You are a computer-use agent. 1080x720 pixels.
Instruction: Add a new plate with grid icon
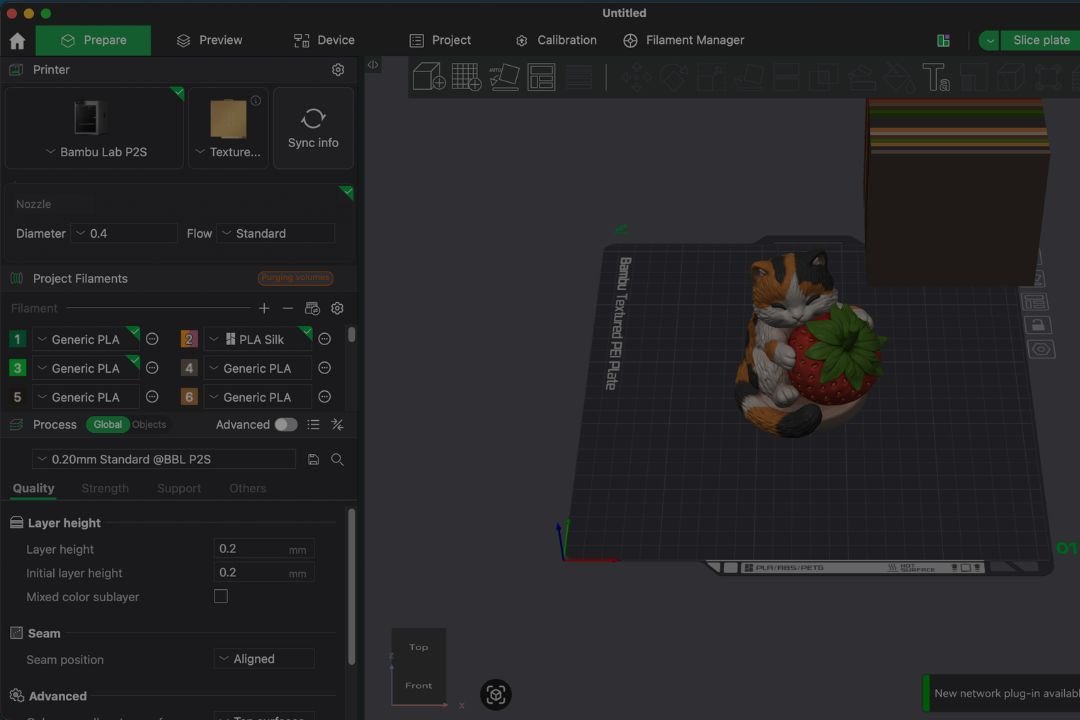tap(466, 76)
